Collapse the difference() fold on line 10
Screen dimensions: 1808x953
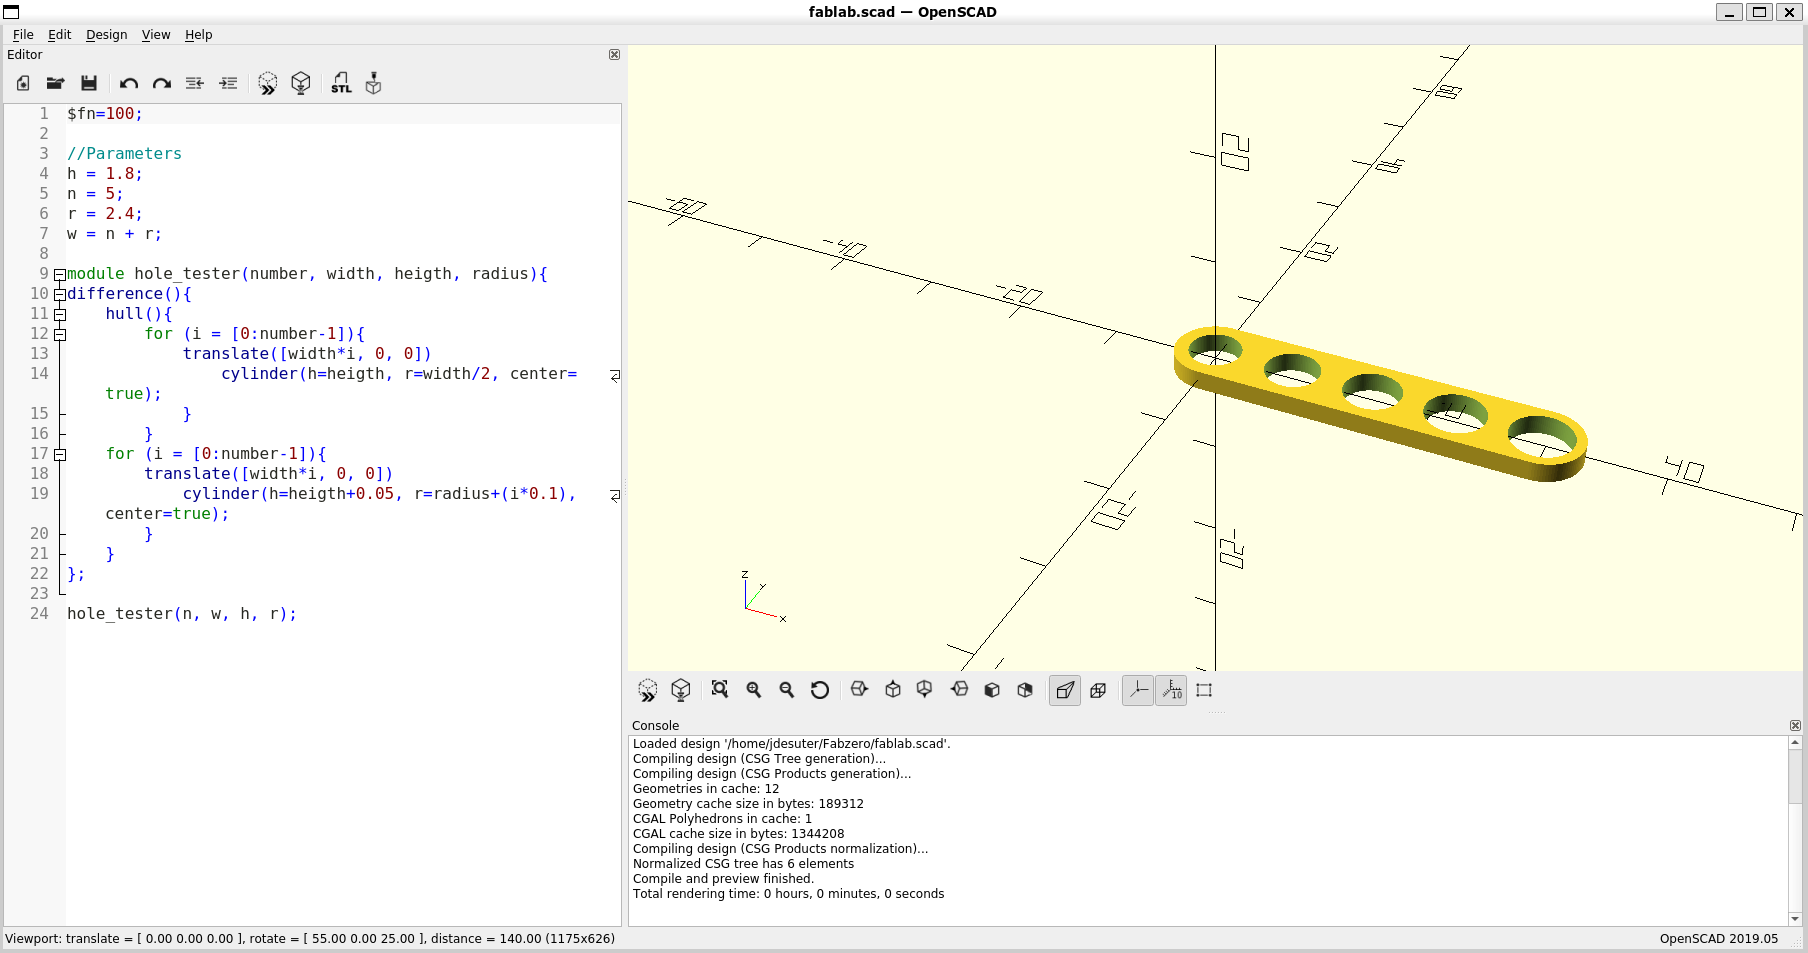coord(60,295)
